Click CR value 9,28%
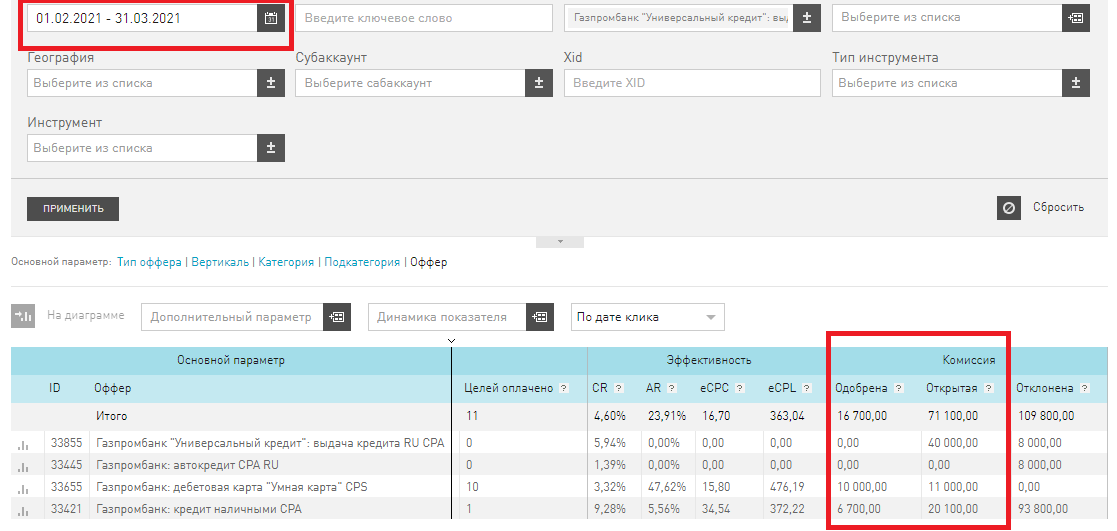Screen dimensions: 1117x531 (x=609, y=509)
